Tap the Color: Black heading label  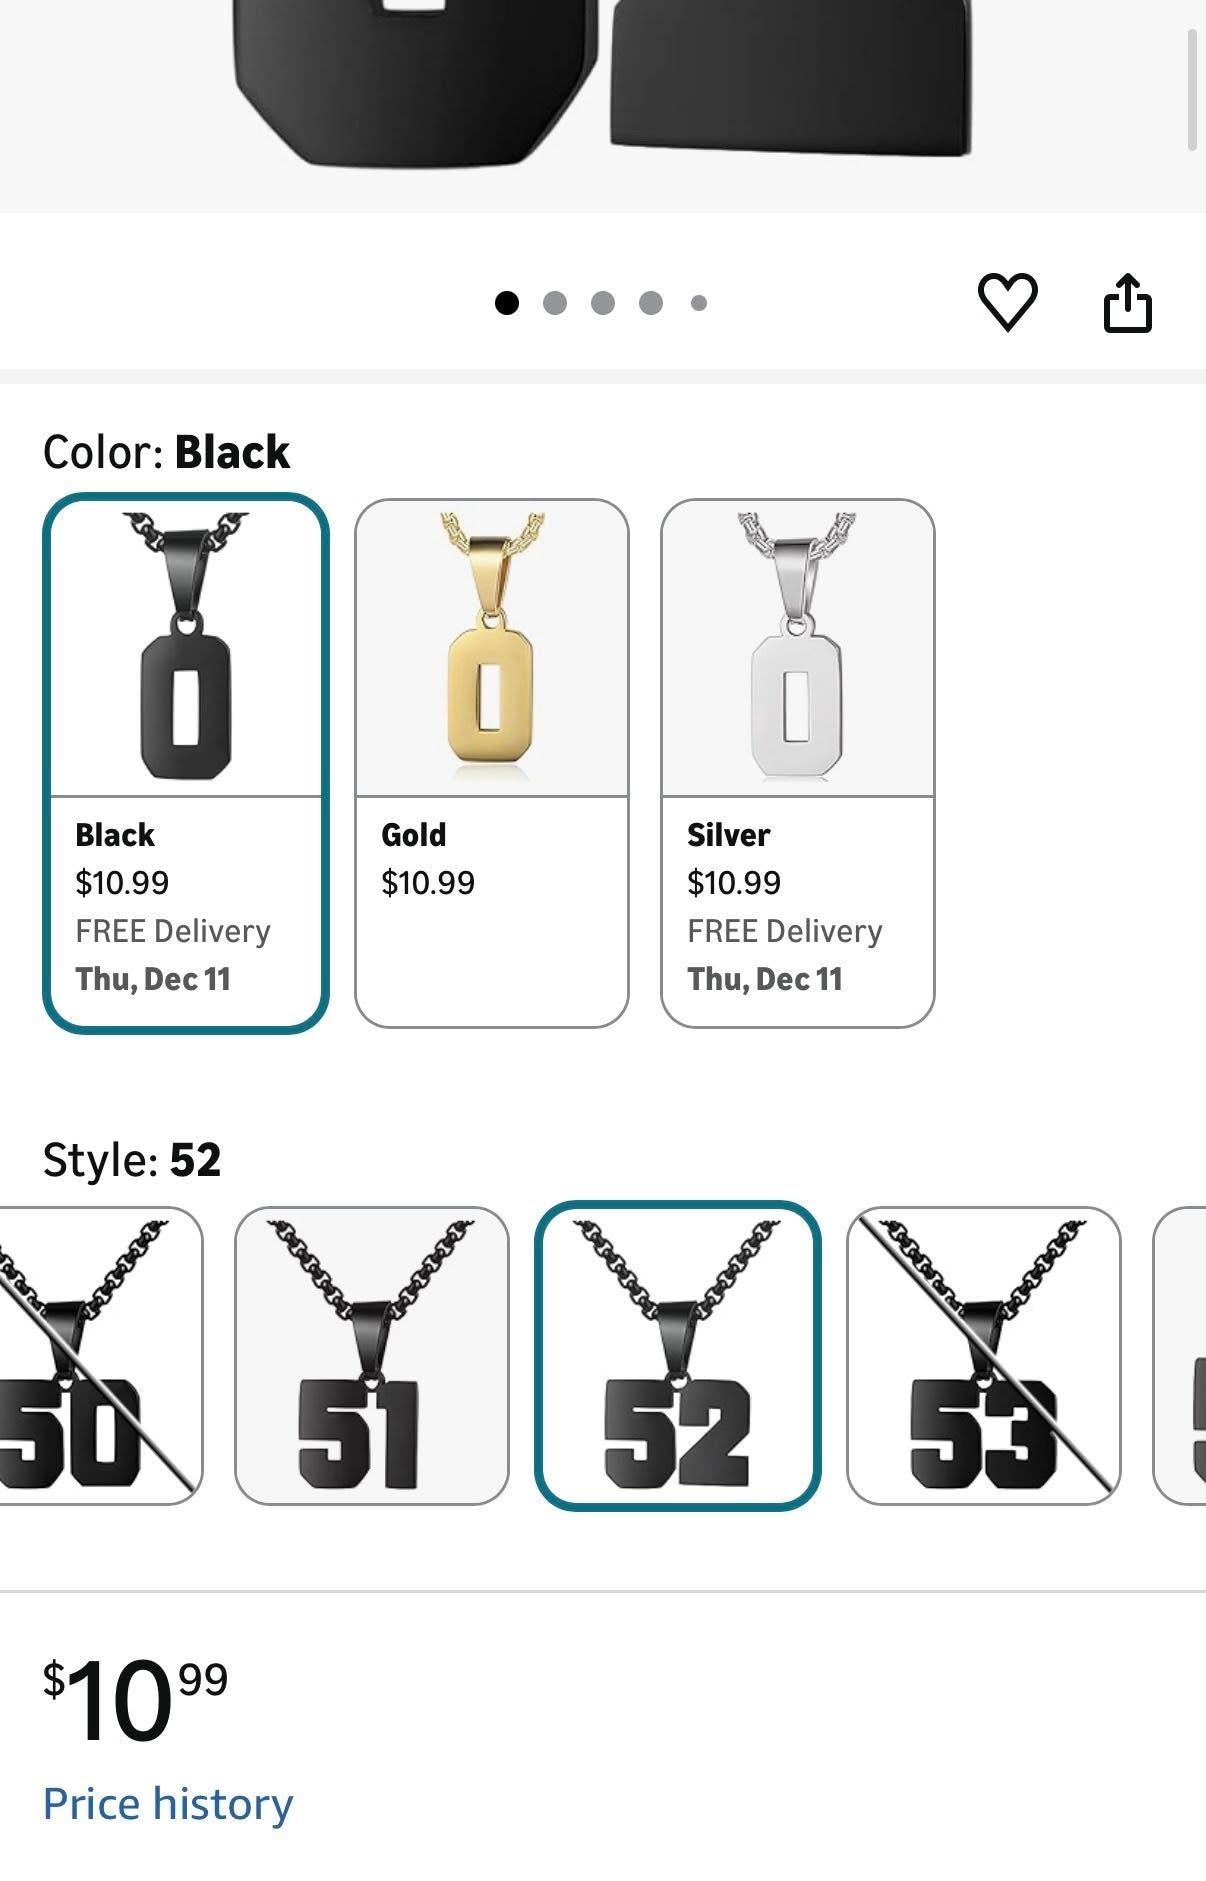163,451
